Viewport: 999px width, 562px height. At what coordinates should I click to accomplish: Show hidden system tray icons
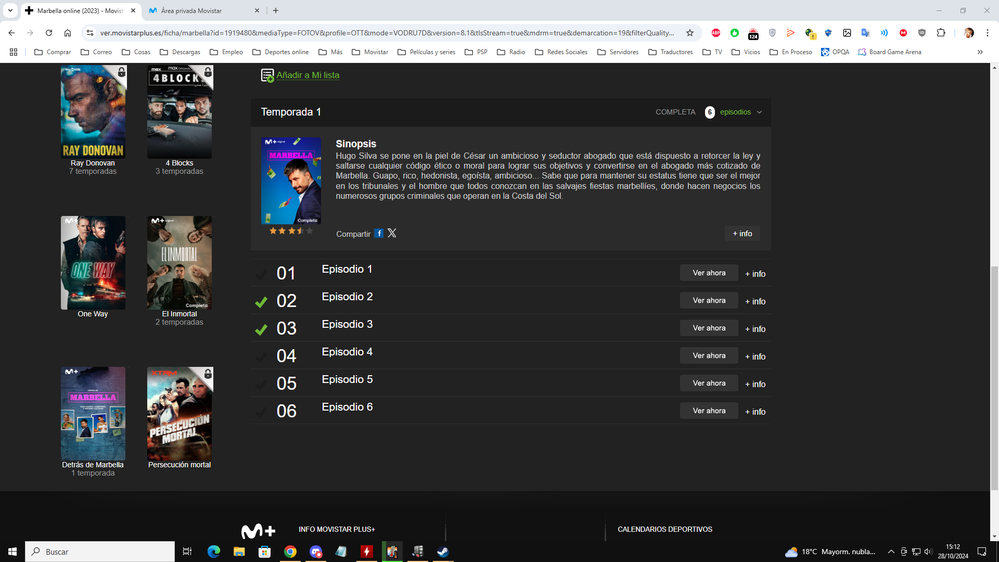point(891,552)
